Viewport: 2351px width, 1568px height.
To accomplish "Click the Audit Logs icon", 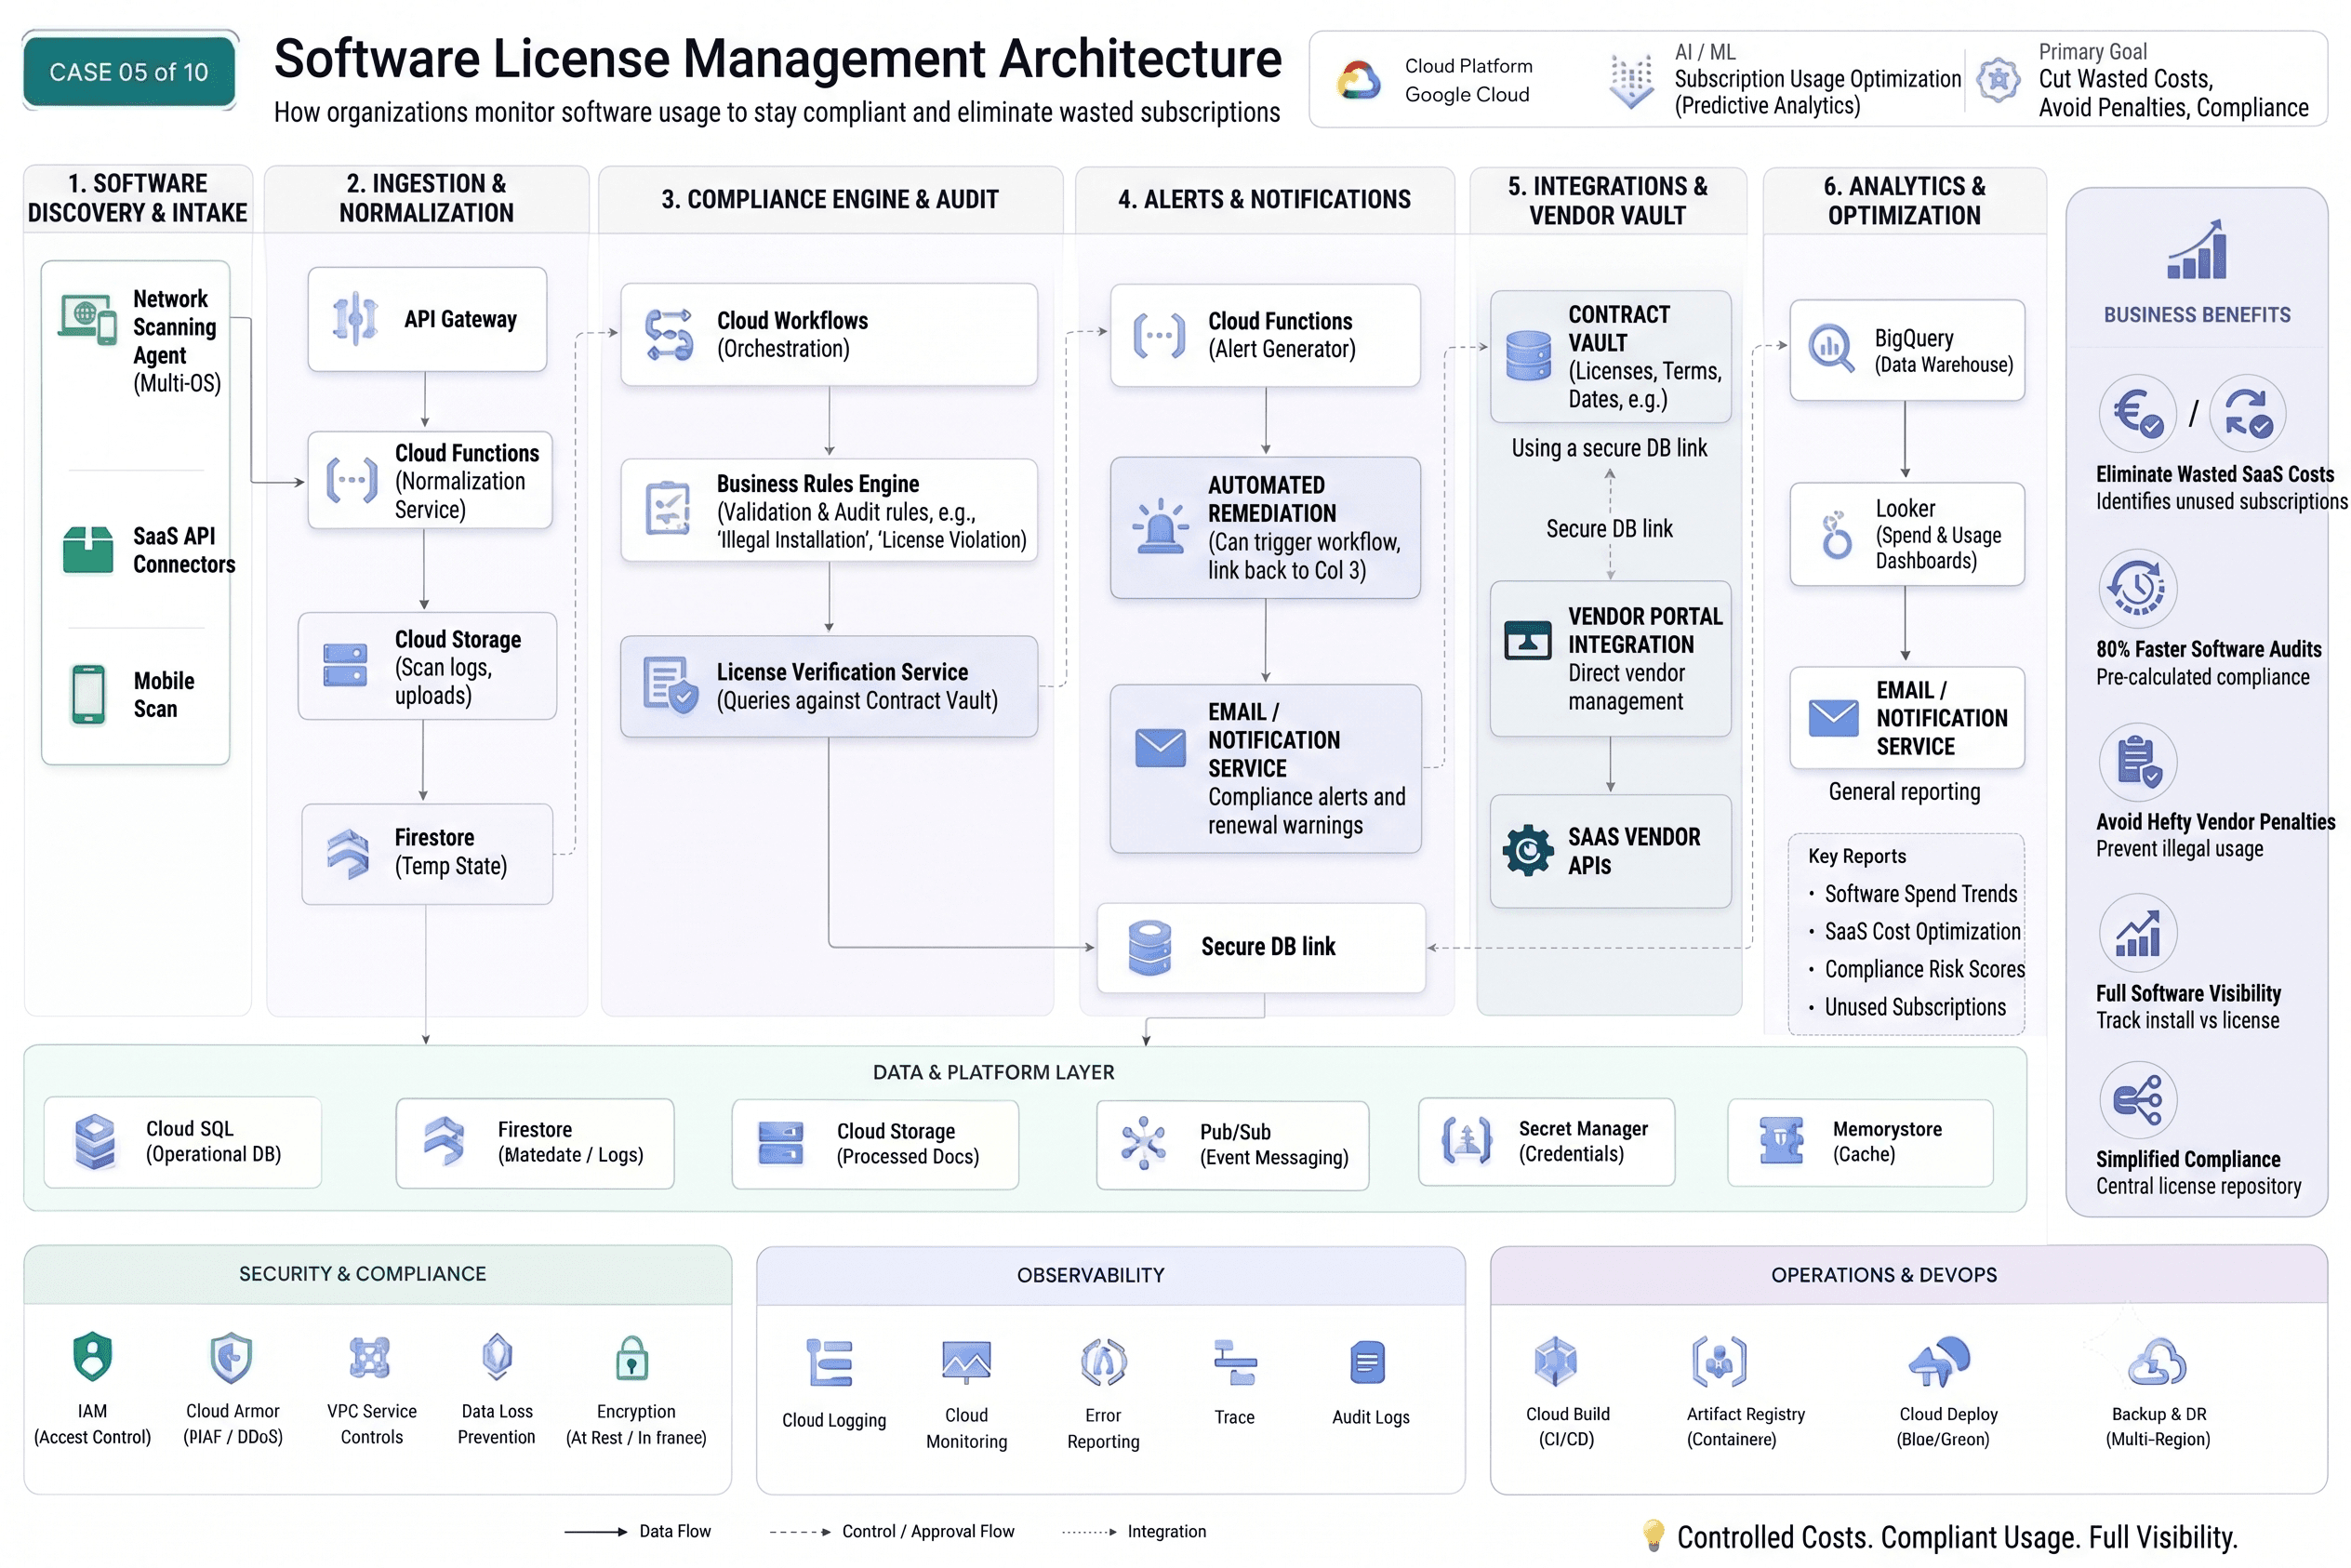I will (1367, 1363).
